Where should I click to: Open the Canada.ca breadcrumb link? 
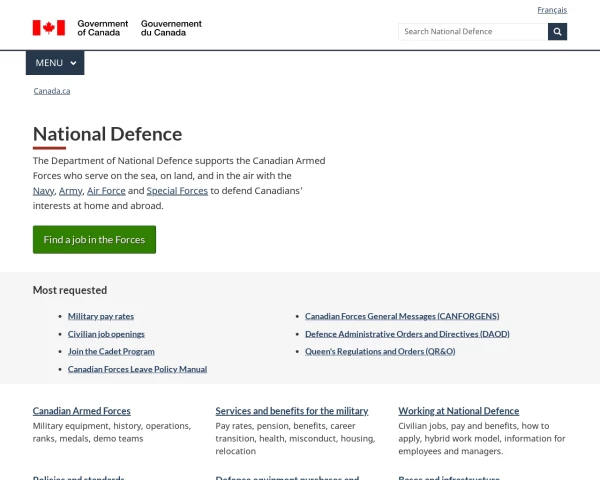[x=52, y=91]
